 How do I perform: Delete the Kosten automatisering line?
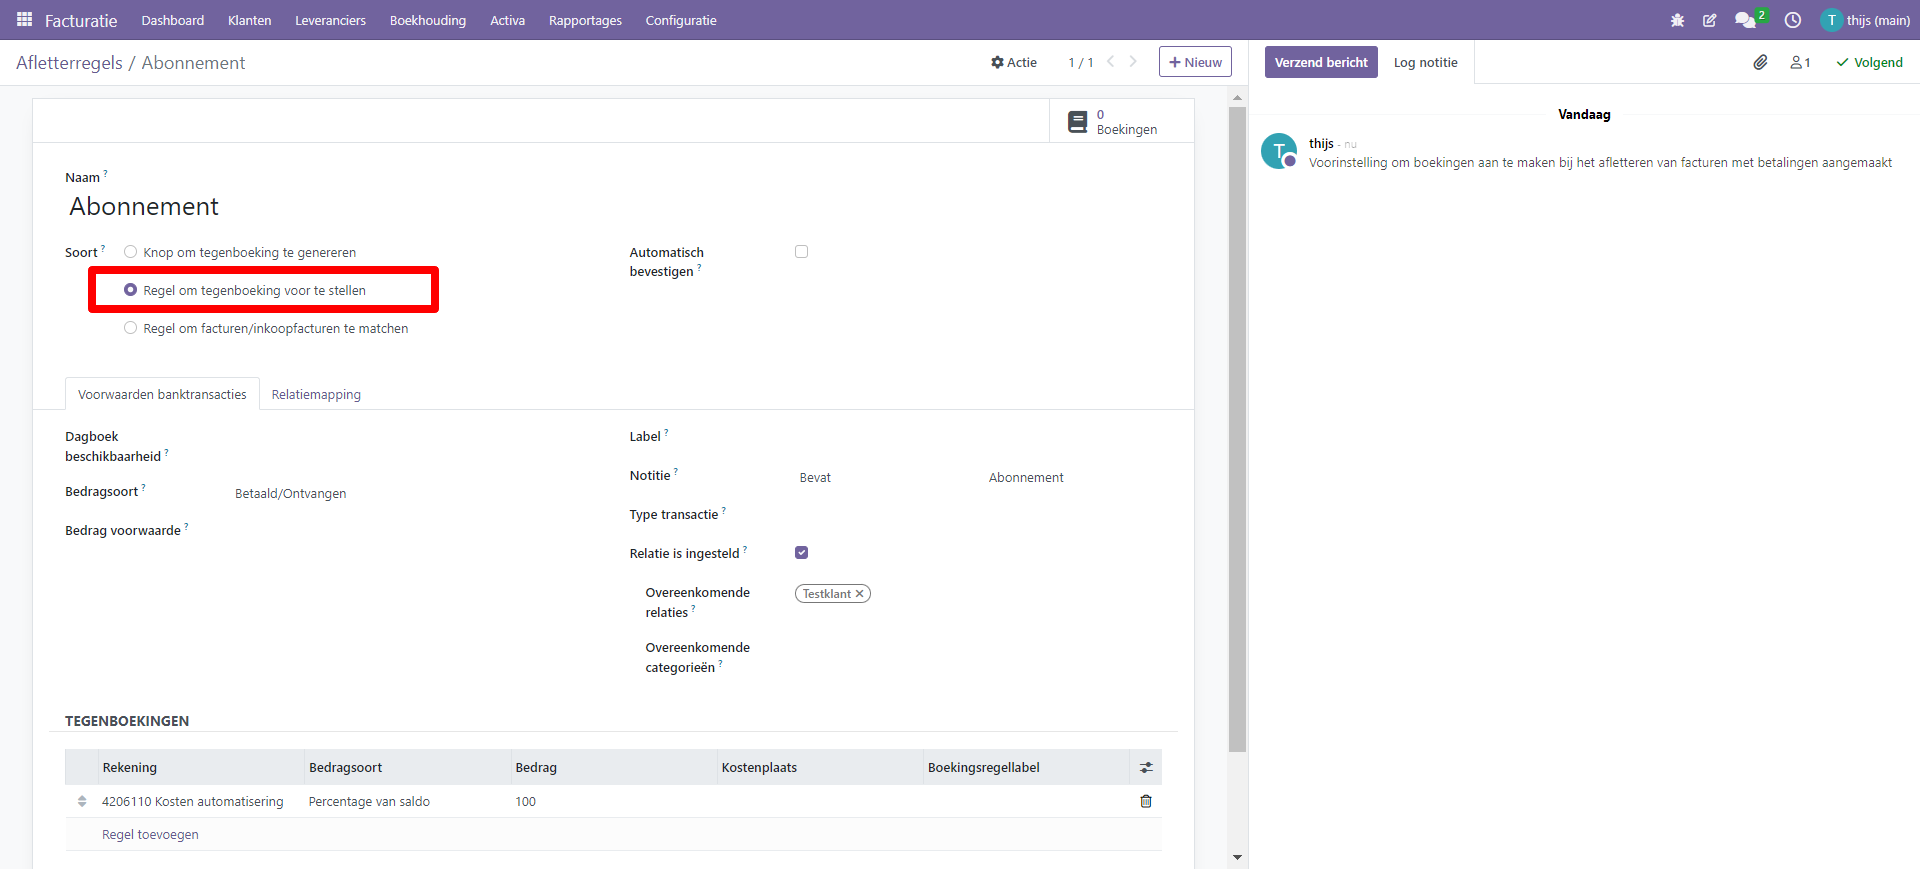(1146, 801)
